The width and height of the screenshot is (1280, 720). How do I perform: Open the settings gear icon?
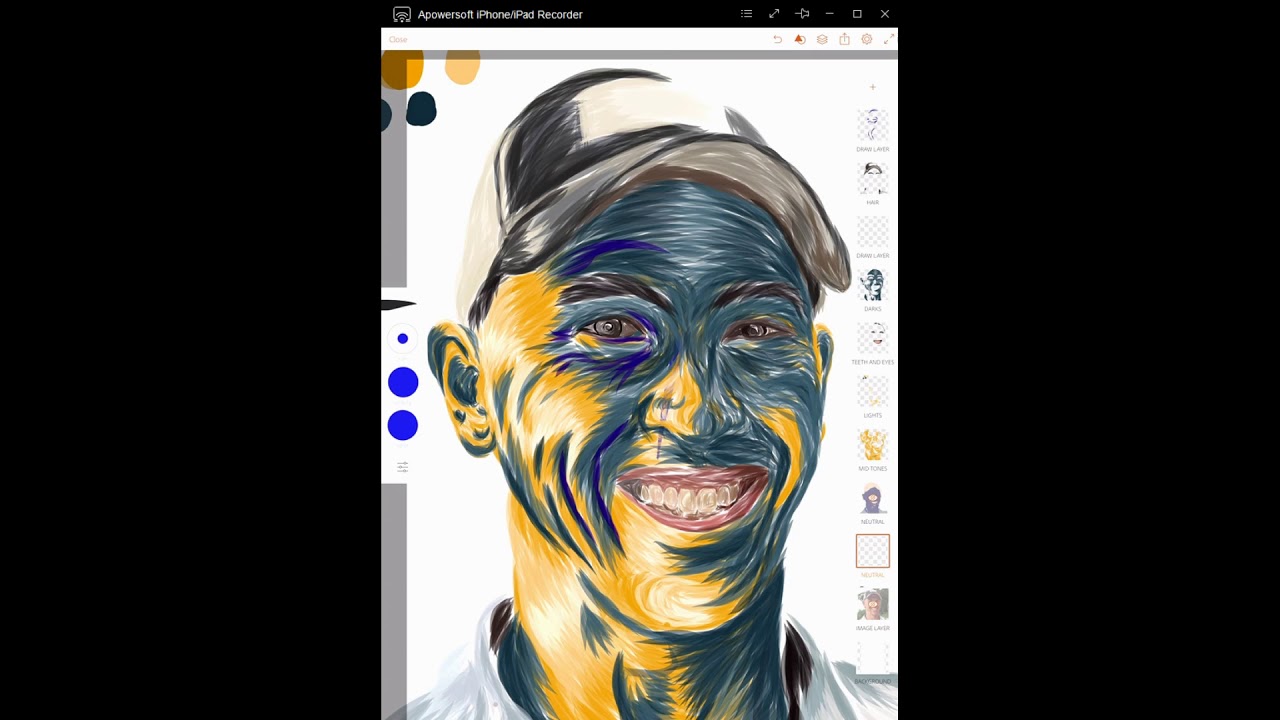tap(867, 39)
